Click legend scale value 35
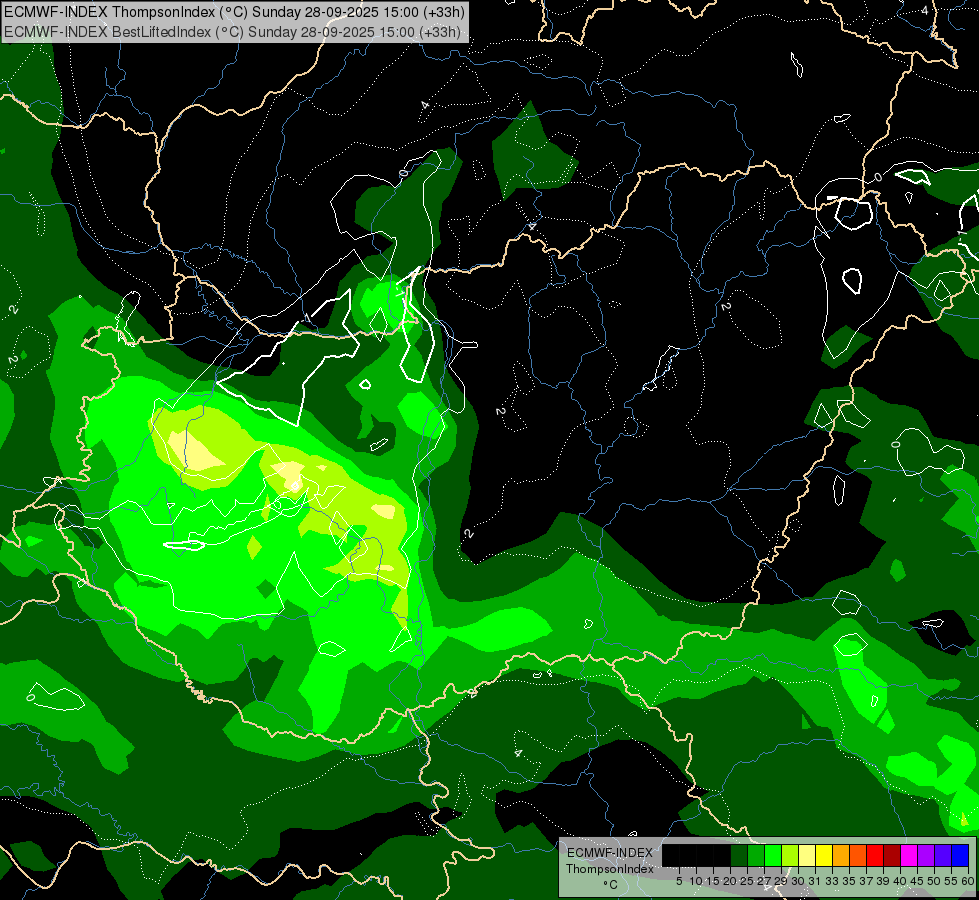The width and height of the screenshot is (979, 900). pyautogui.click(x=849, y=881)
